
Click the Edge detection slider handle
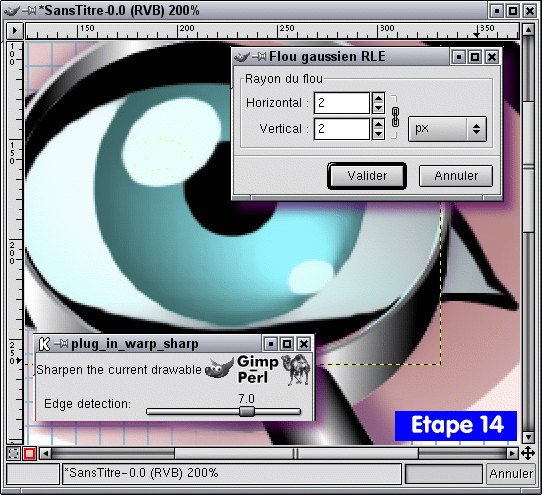click(247, 411)
